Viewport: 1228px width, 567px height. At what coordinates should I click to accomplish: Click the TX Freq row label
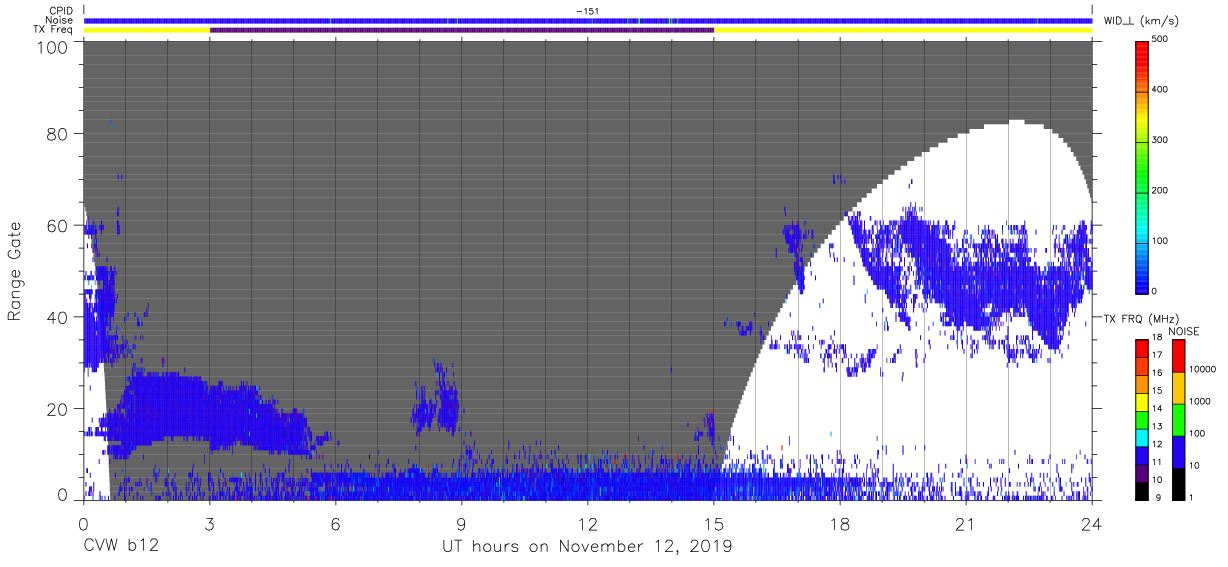coord(53,30)
